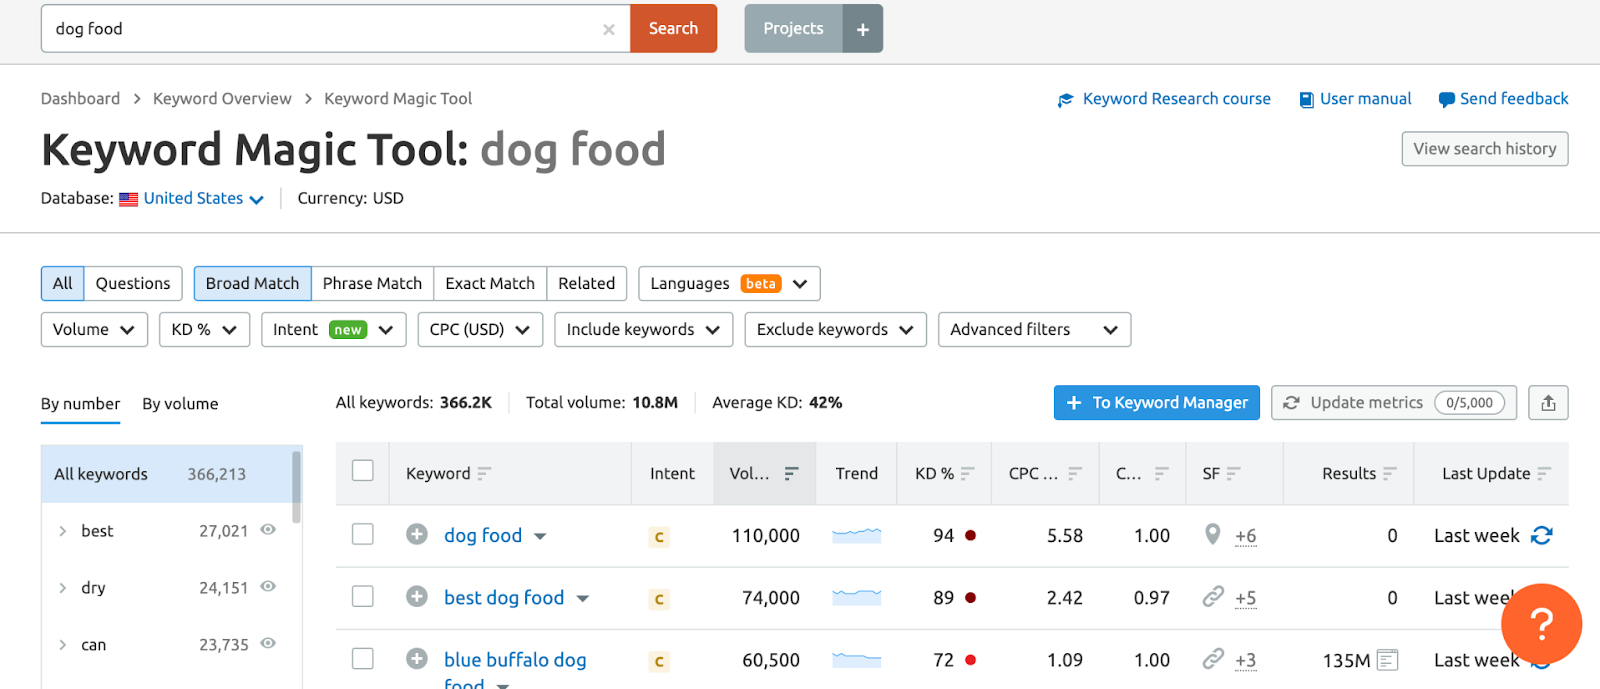Open SERP snapshot icon for blue buffalo row

1387,660
